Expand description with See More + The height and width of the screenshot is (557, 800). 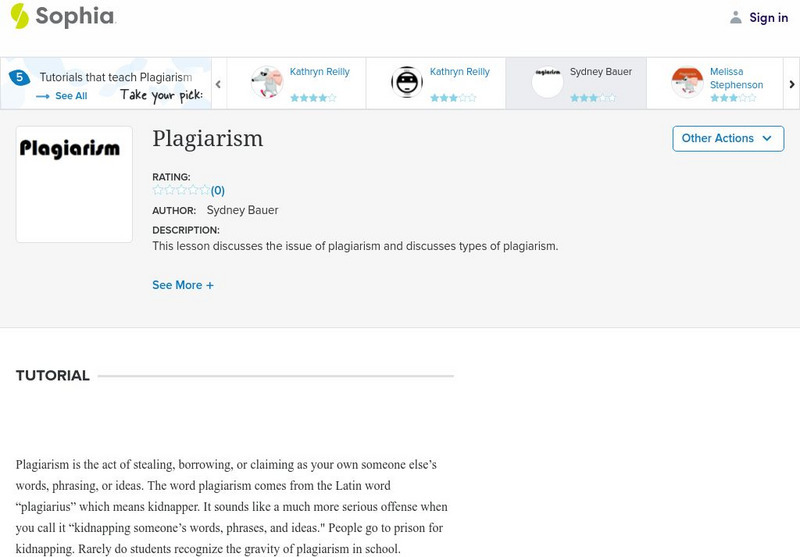[183, 285]
